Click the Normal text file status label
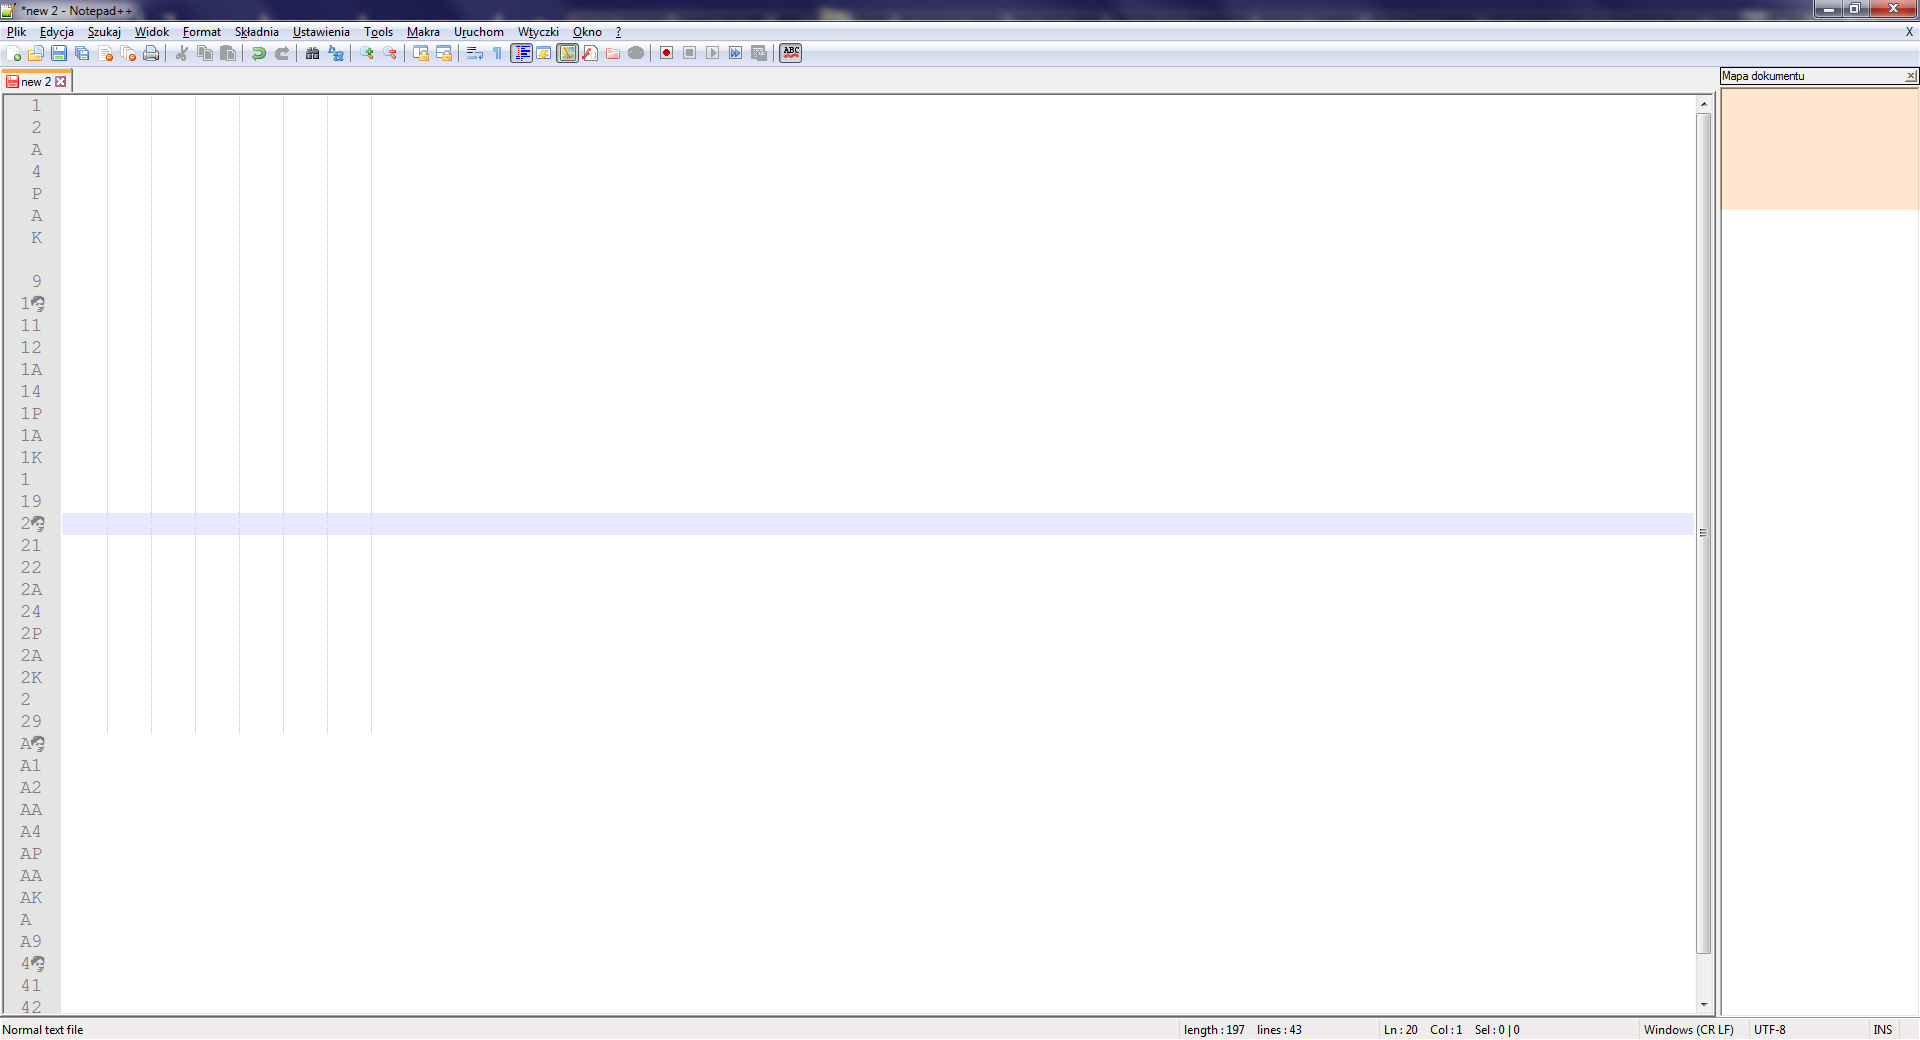Viewport: 1920px width, 1040px height. (43, 1030)
